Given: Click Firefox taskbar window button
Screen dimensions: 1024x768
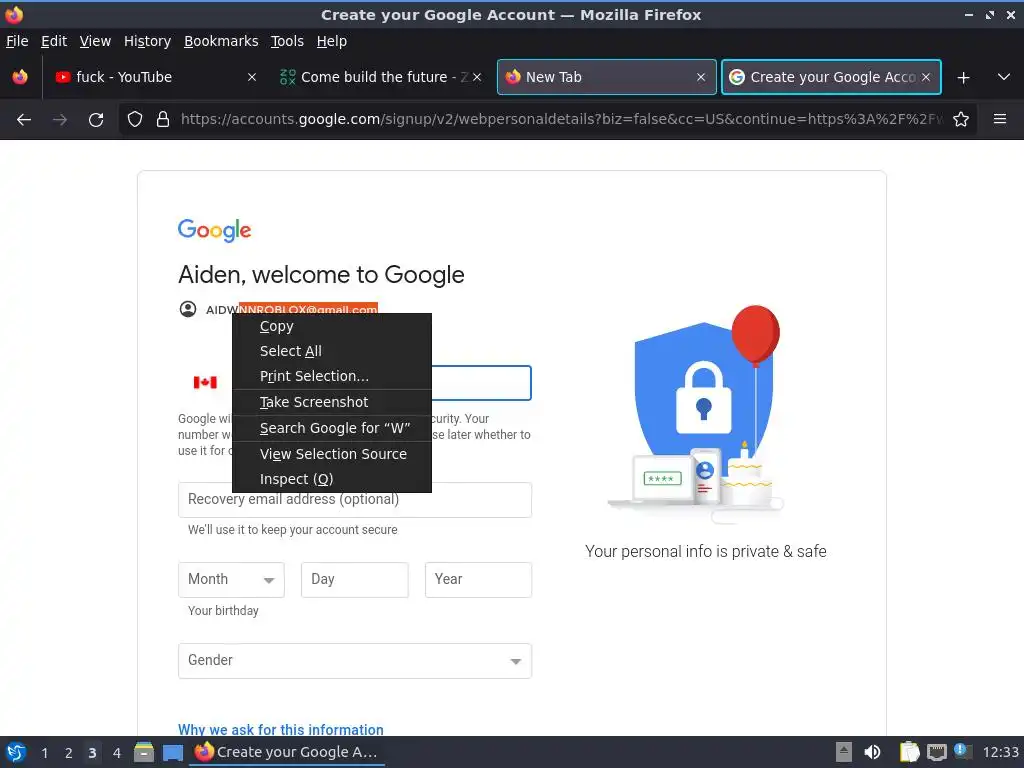Looking at the screenshot, I should [287, 752].
